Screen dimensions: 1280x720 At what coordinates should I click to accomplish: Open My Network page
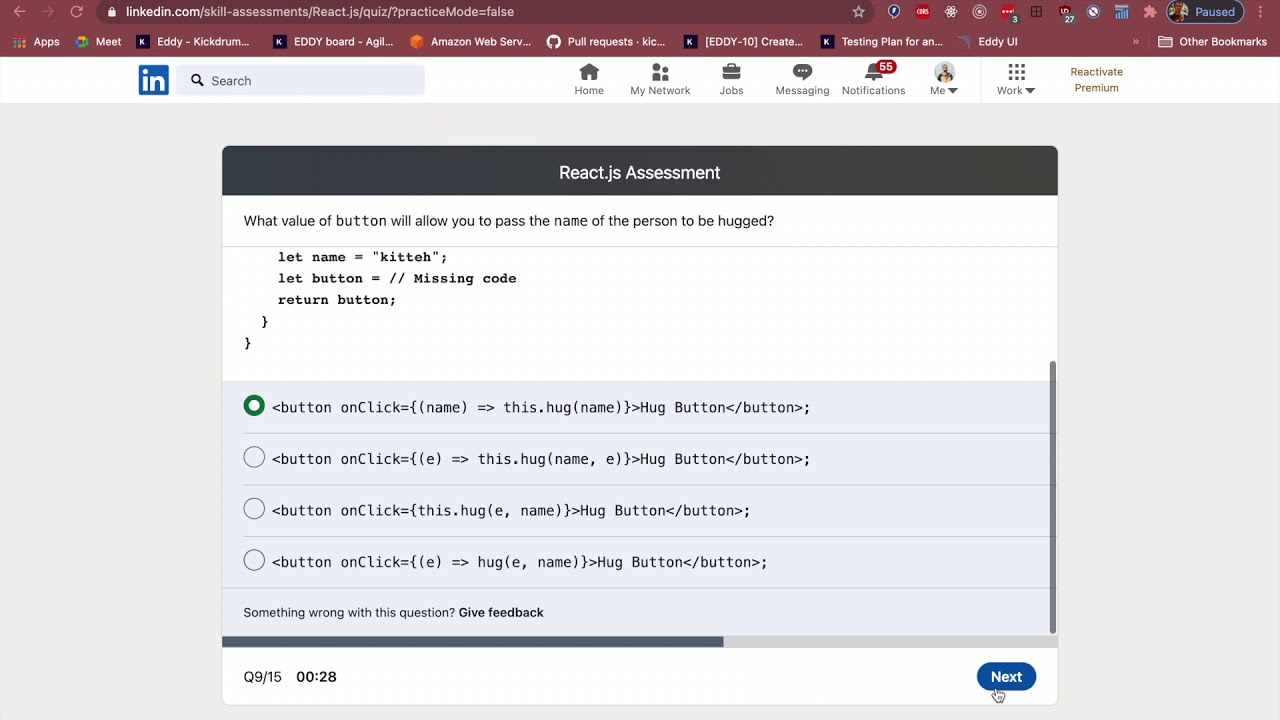tap(660, 80)
